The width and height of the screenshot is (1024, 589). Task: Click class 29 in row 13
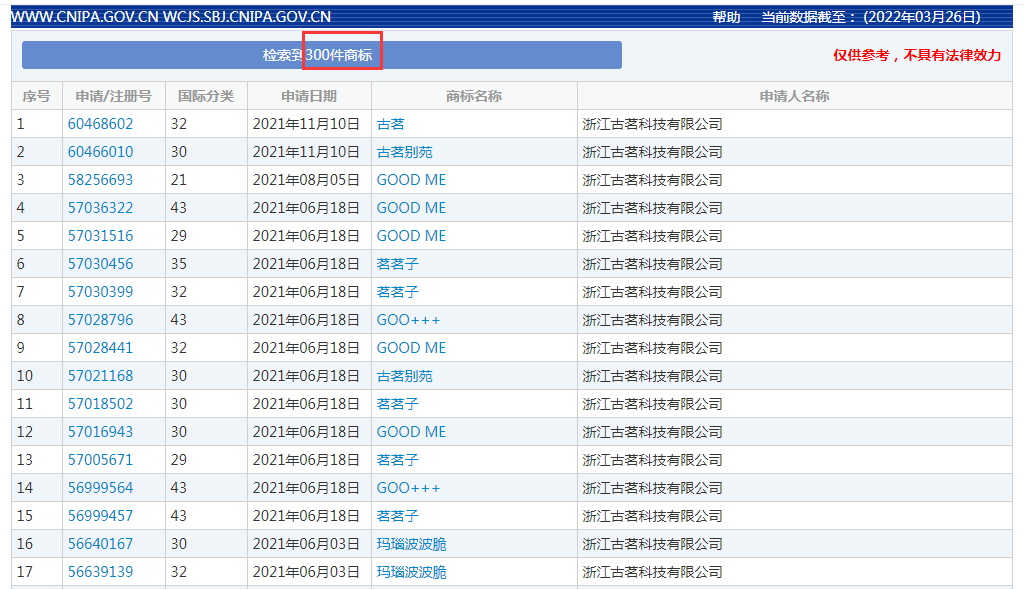pyautogui.click(x=179, y=460)
